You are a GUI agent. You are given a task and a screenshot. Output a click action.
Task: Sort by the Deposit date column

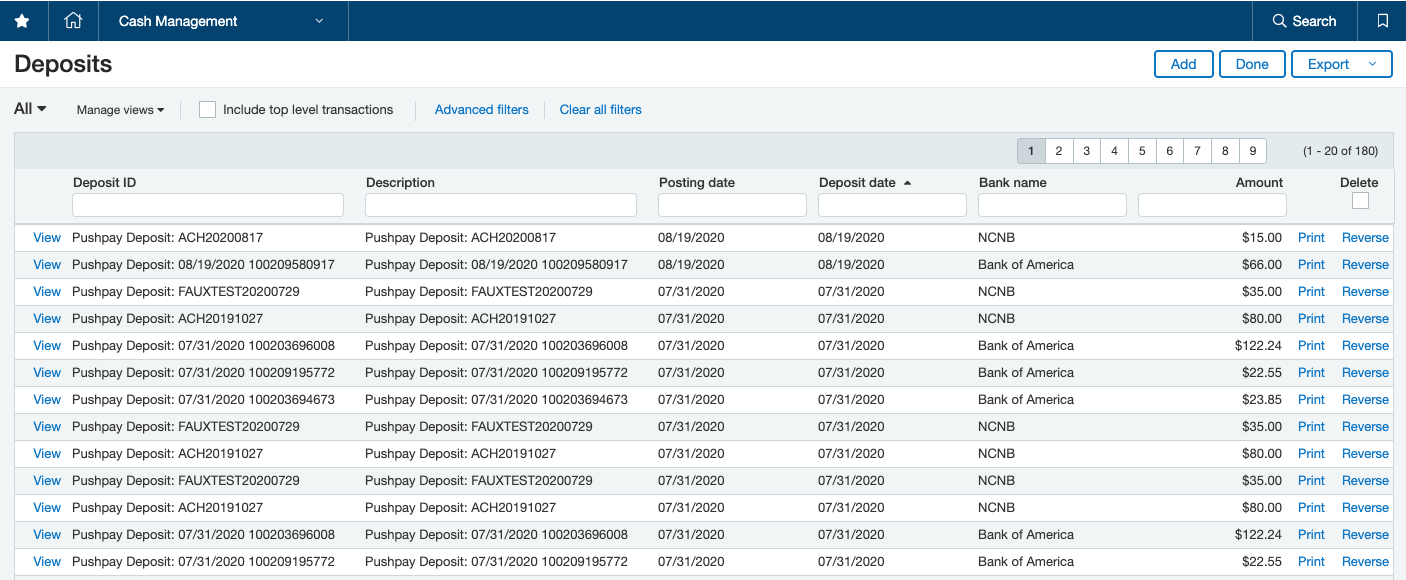point(857,182)
